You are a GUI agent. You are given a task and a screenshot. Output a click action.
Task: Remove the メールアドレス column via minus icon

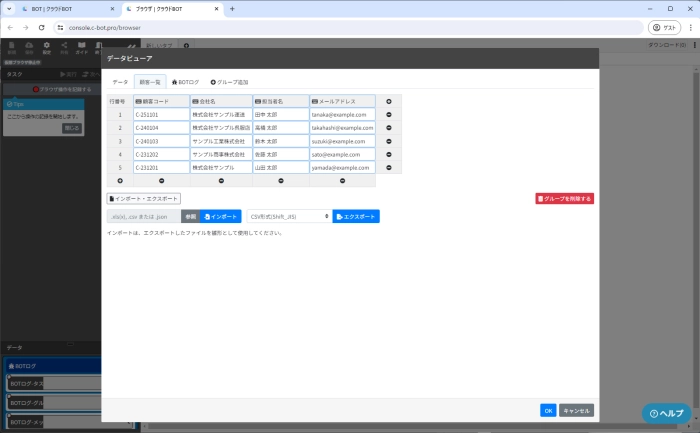[342, 181]
